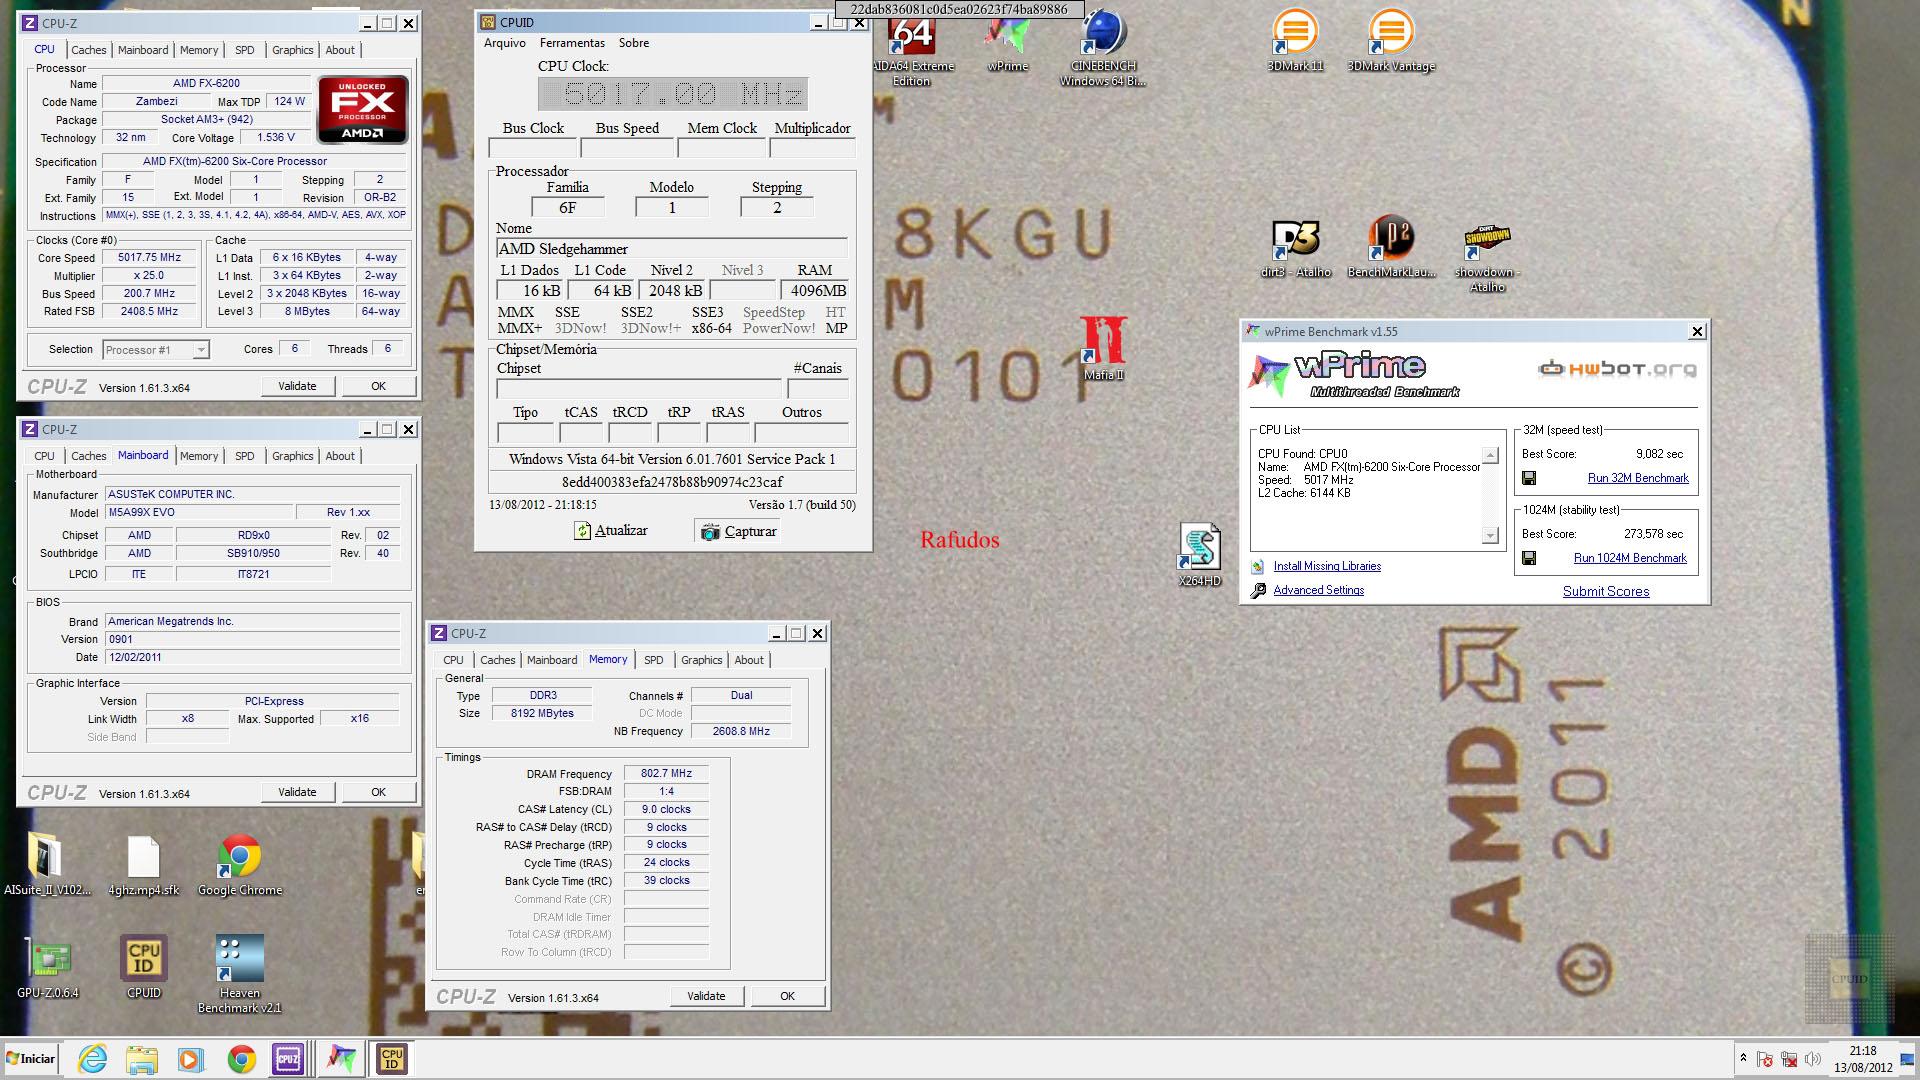Click Chrome icon in taskbar

point(241,1059)
